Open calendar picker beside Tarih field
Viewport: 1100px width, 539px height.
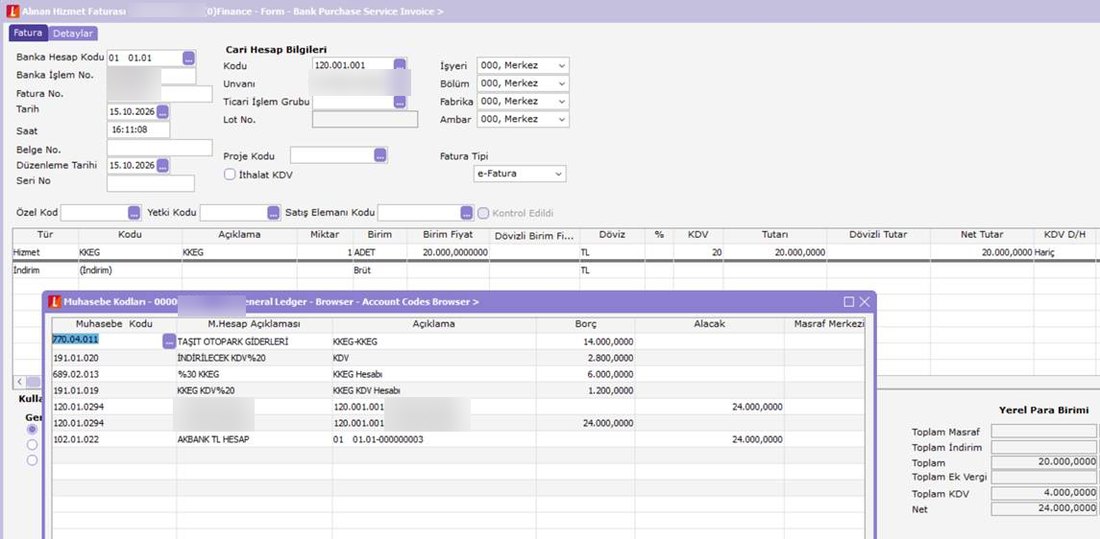[163, 112]
